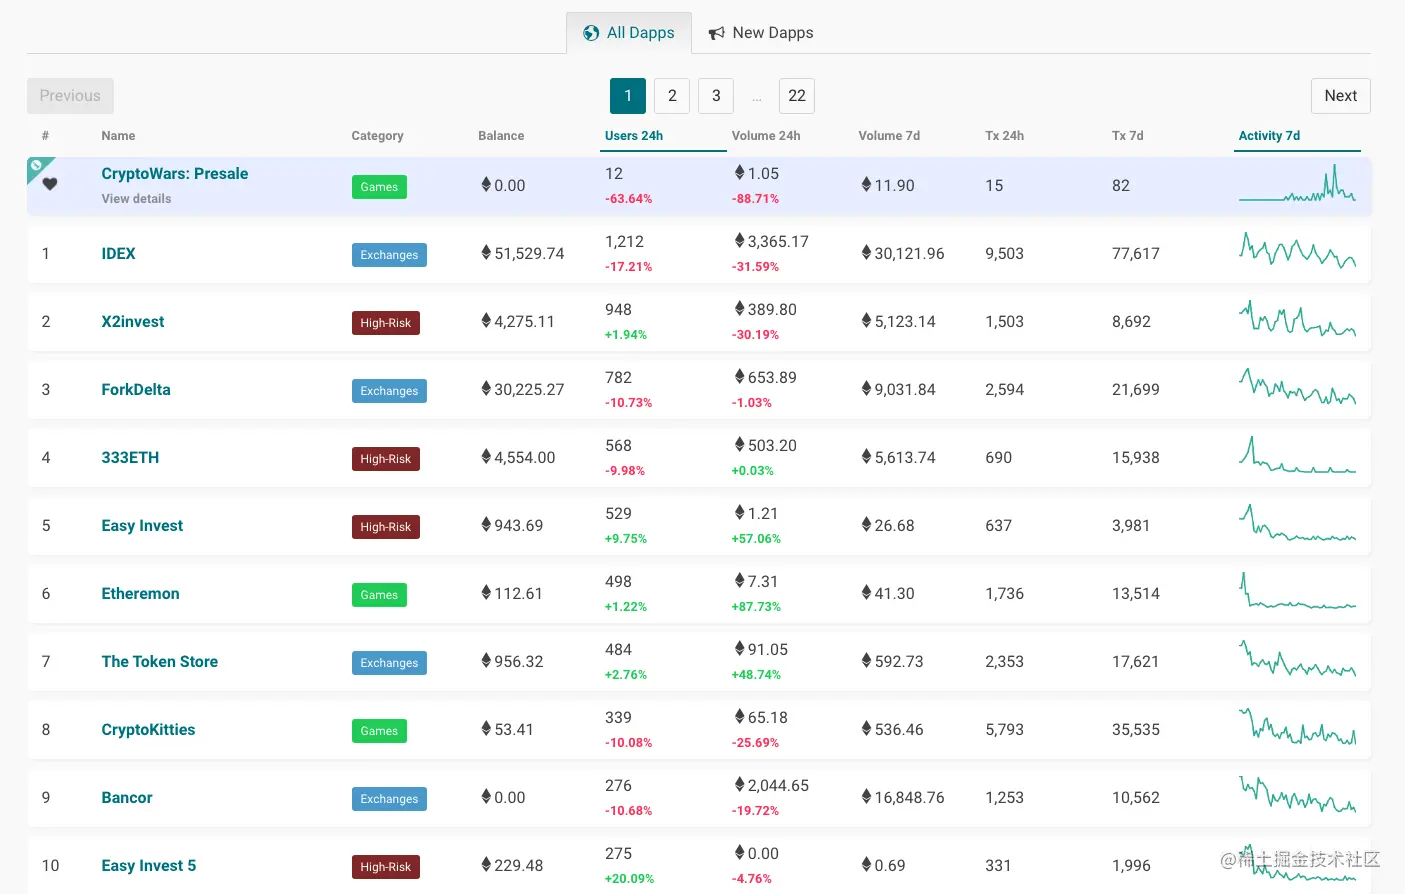Viewport: 1405px width, 894px height.
Task: Sort by the Name column header
Action: tap(118, 136)
